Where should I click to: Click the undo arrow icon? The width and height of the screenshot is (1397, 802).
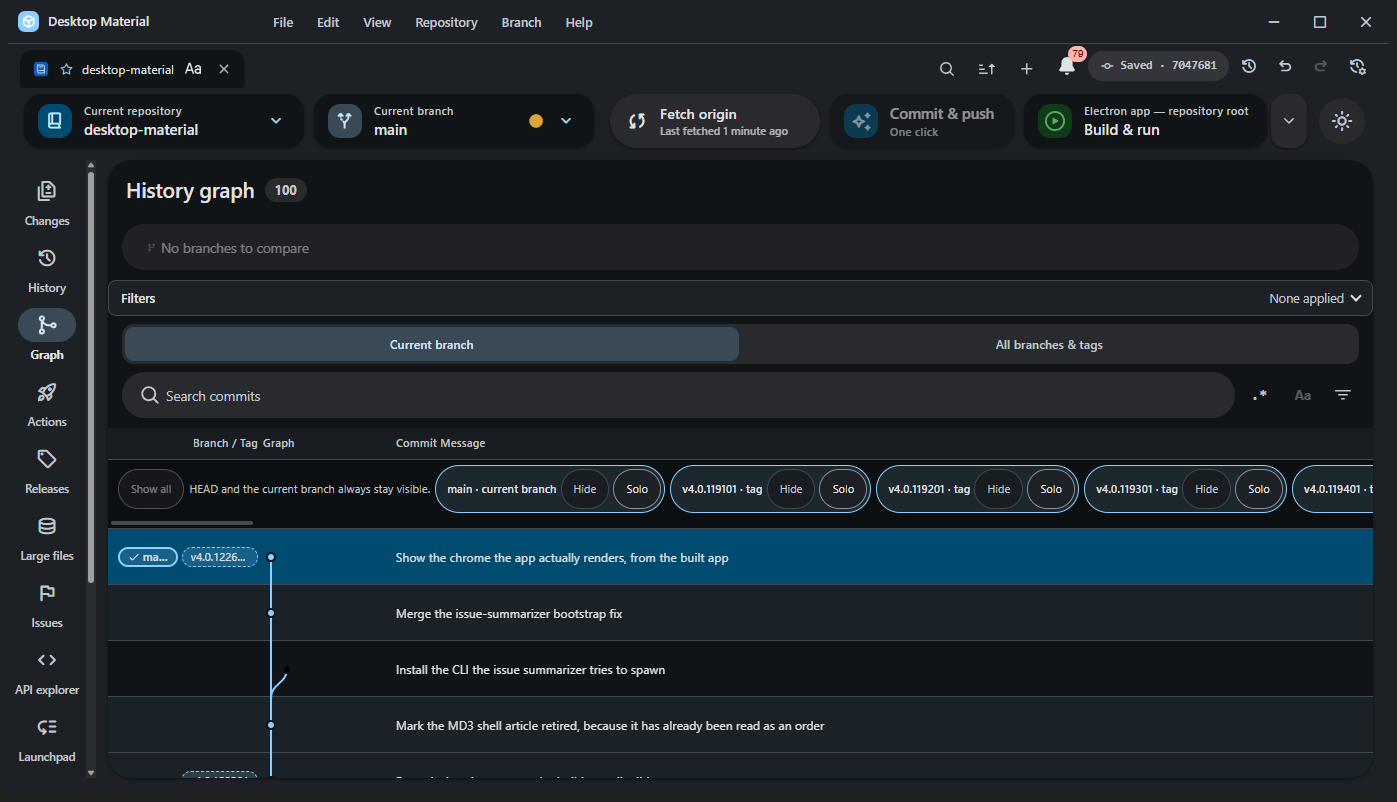tap(1285, 66)
